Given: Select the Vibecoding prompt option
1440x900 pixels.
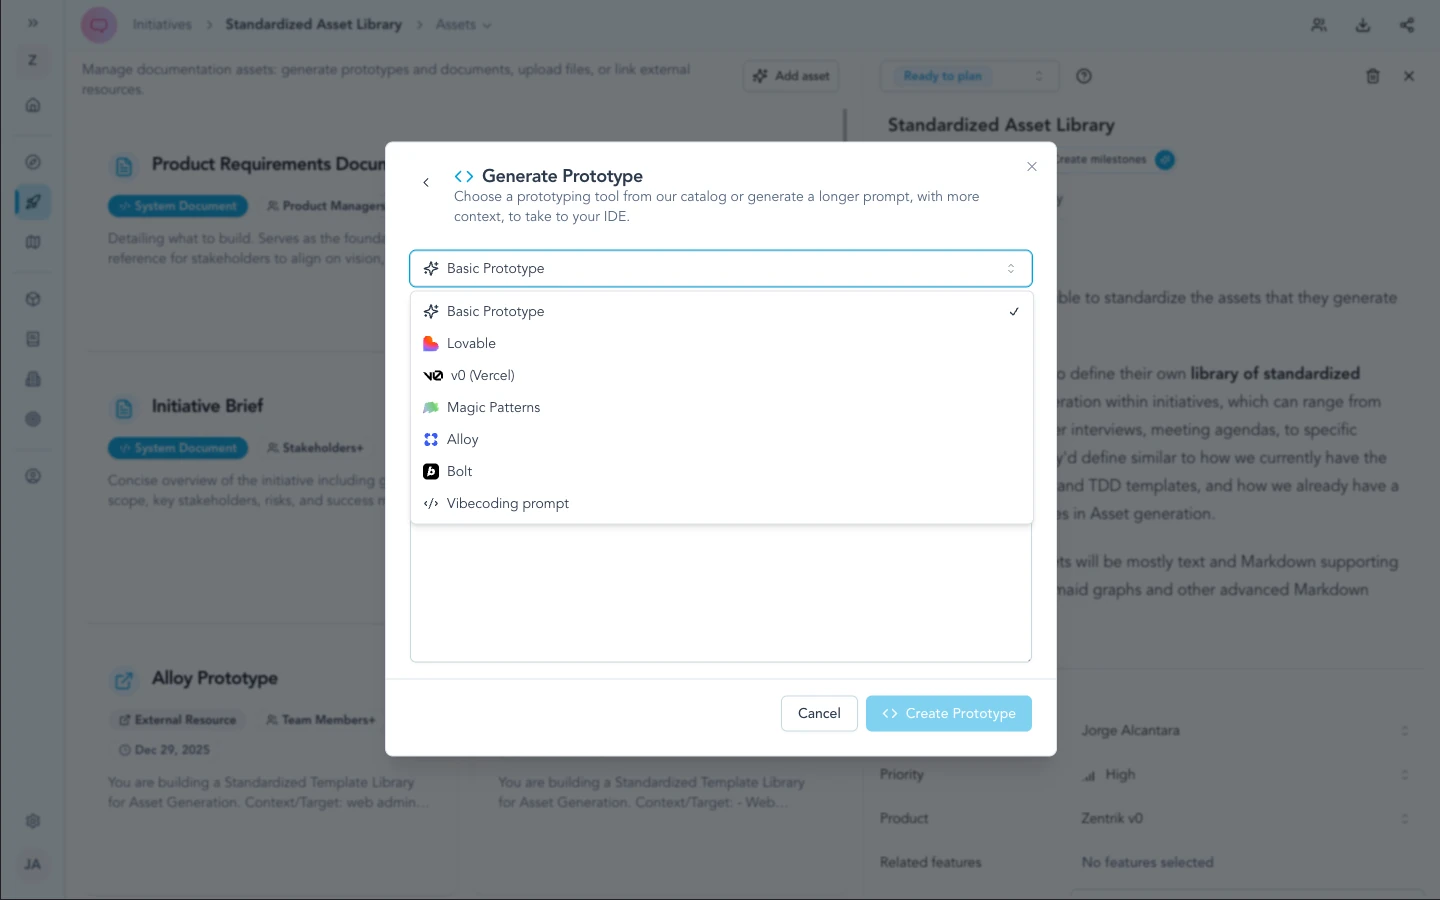Looking at the screenshot, I should pyautogui.click(x=507, y=503).
